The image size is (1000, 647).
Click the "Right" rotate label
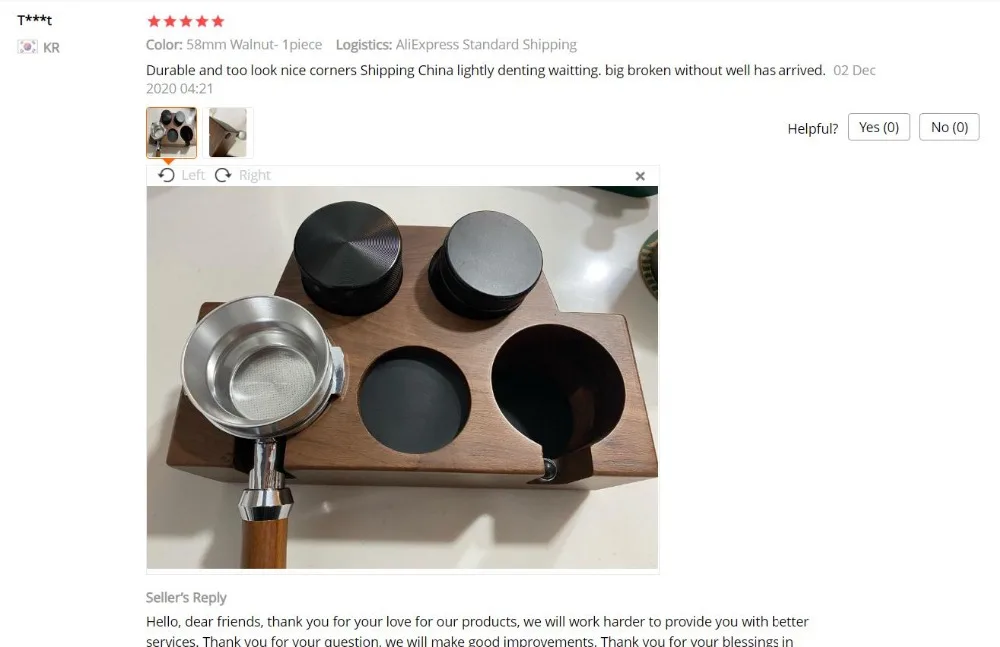pos(254,175)
